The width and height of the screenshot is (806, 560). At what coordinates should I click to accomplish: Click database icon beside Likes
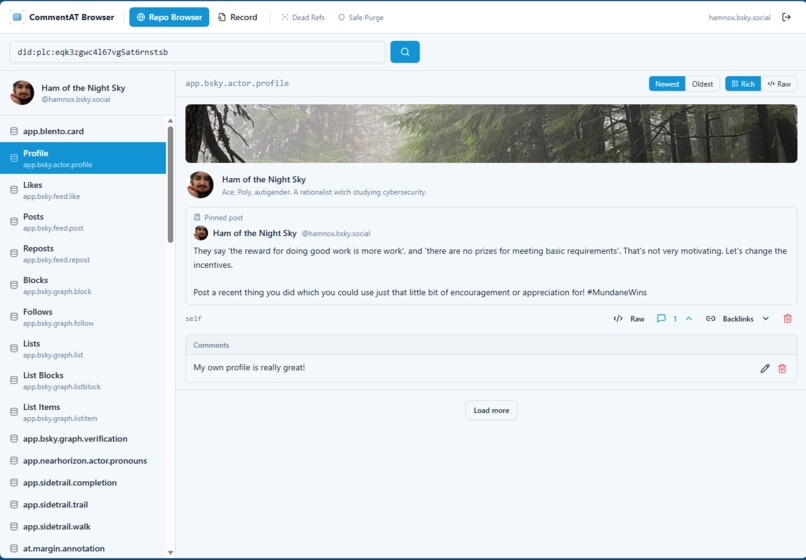[14, 190]
